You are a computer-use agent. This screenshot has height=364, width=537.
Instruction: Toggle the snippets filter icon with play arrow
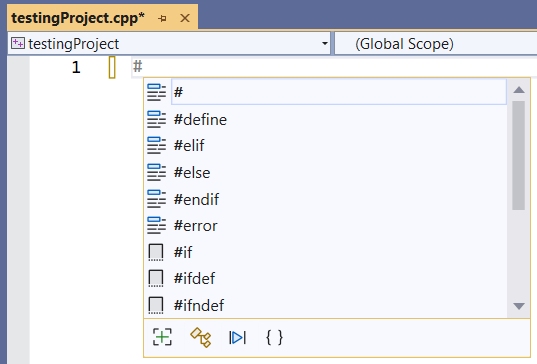coord(237,338)
